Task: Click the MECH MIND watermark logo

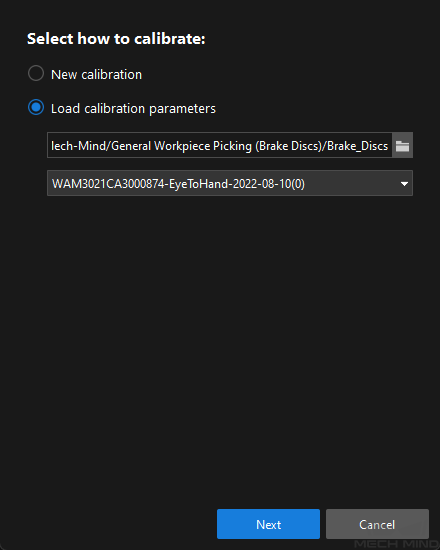Action: 396,544
